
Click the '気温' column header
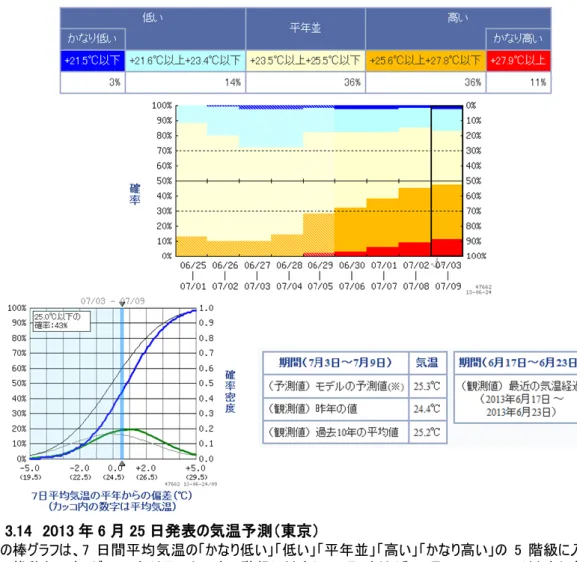coord(427,363)
